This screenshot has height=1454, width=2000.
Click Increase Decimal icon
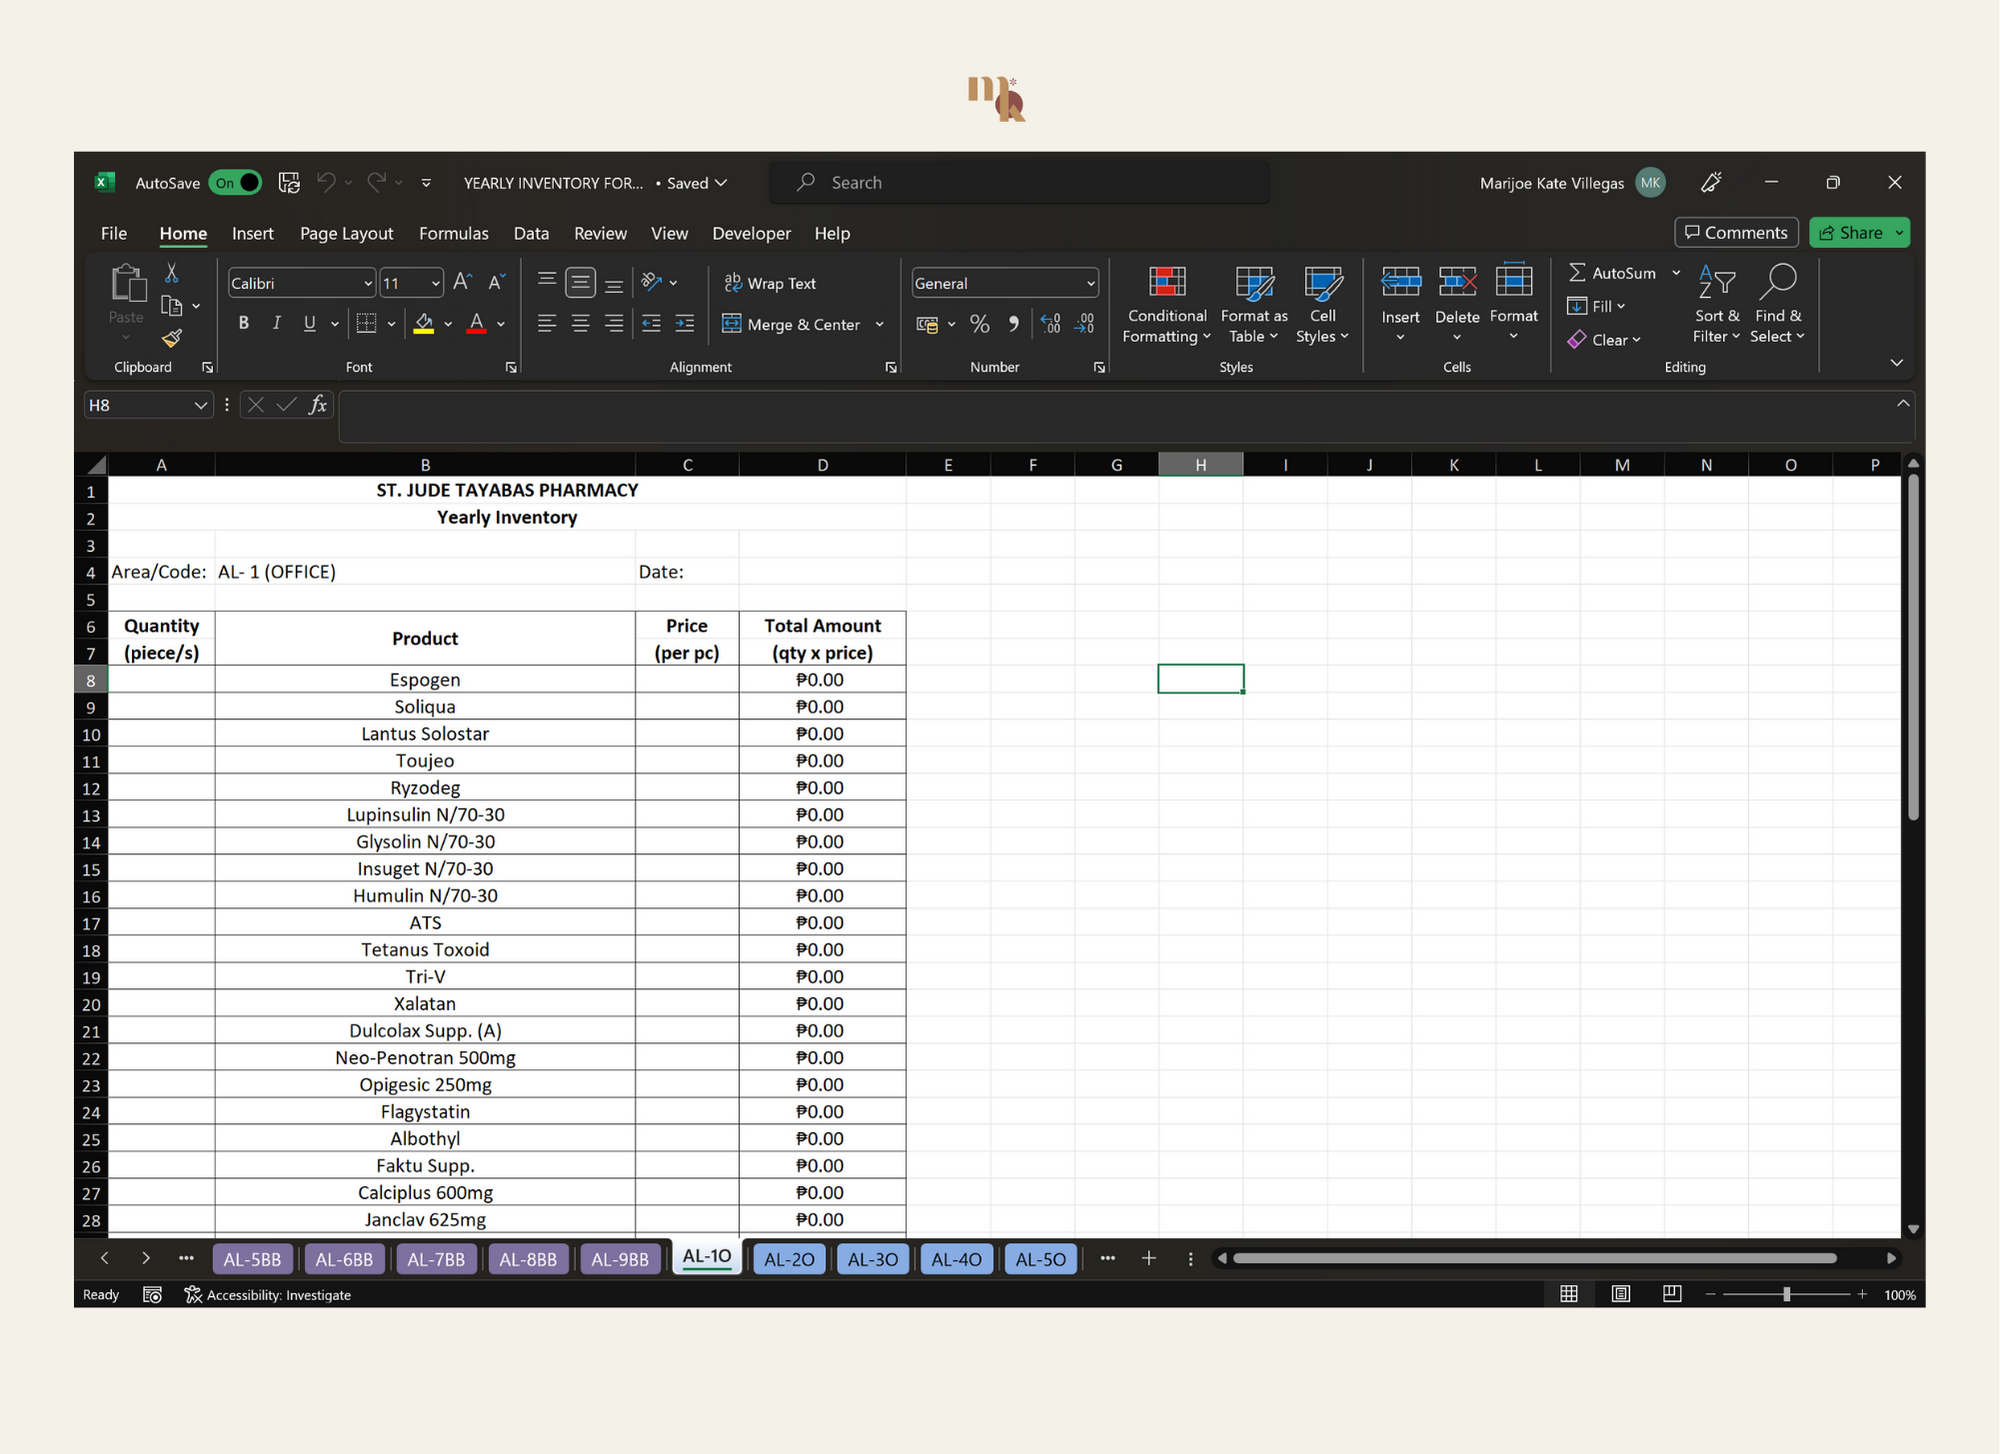[x=1050, y=324]
